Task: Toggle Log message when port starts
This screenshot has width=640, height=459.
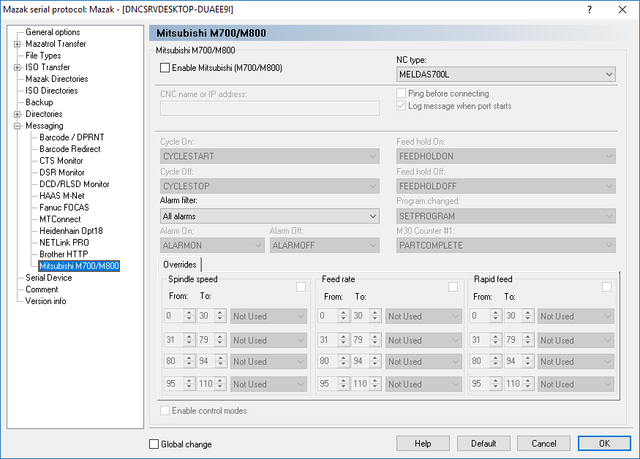Action: coord(401,106)
